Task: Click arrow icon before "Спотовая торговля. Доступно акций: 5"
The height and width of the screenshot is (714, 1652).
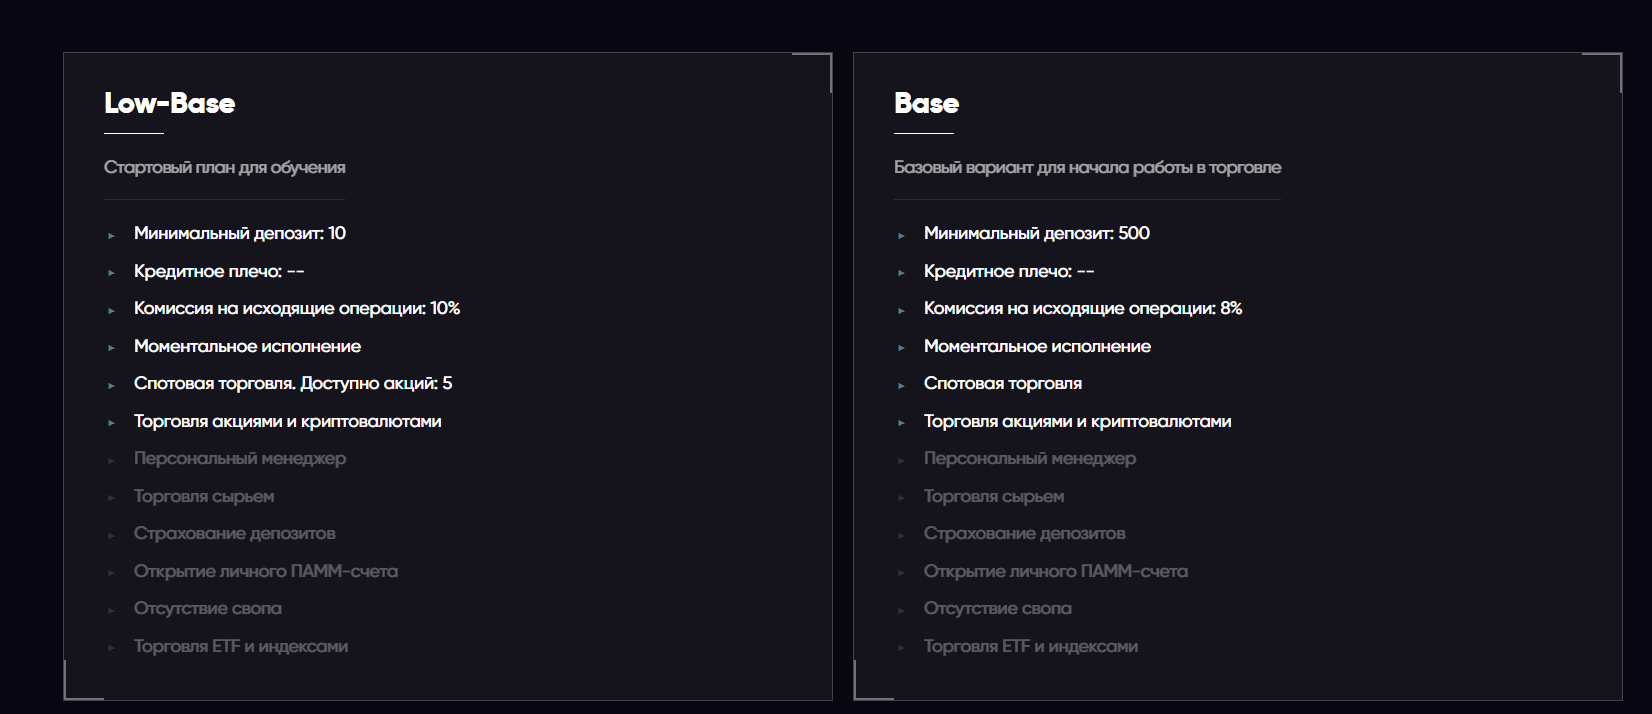Action: [x=111, y=385]
